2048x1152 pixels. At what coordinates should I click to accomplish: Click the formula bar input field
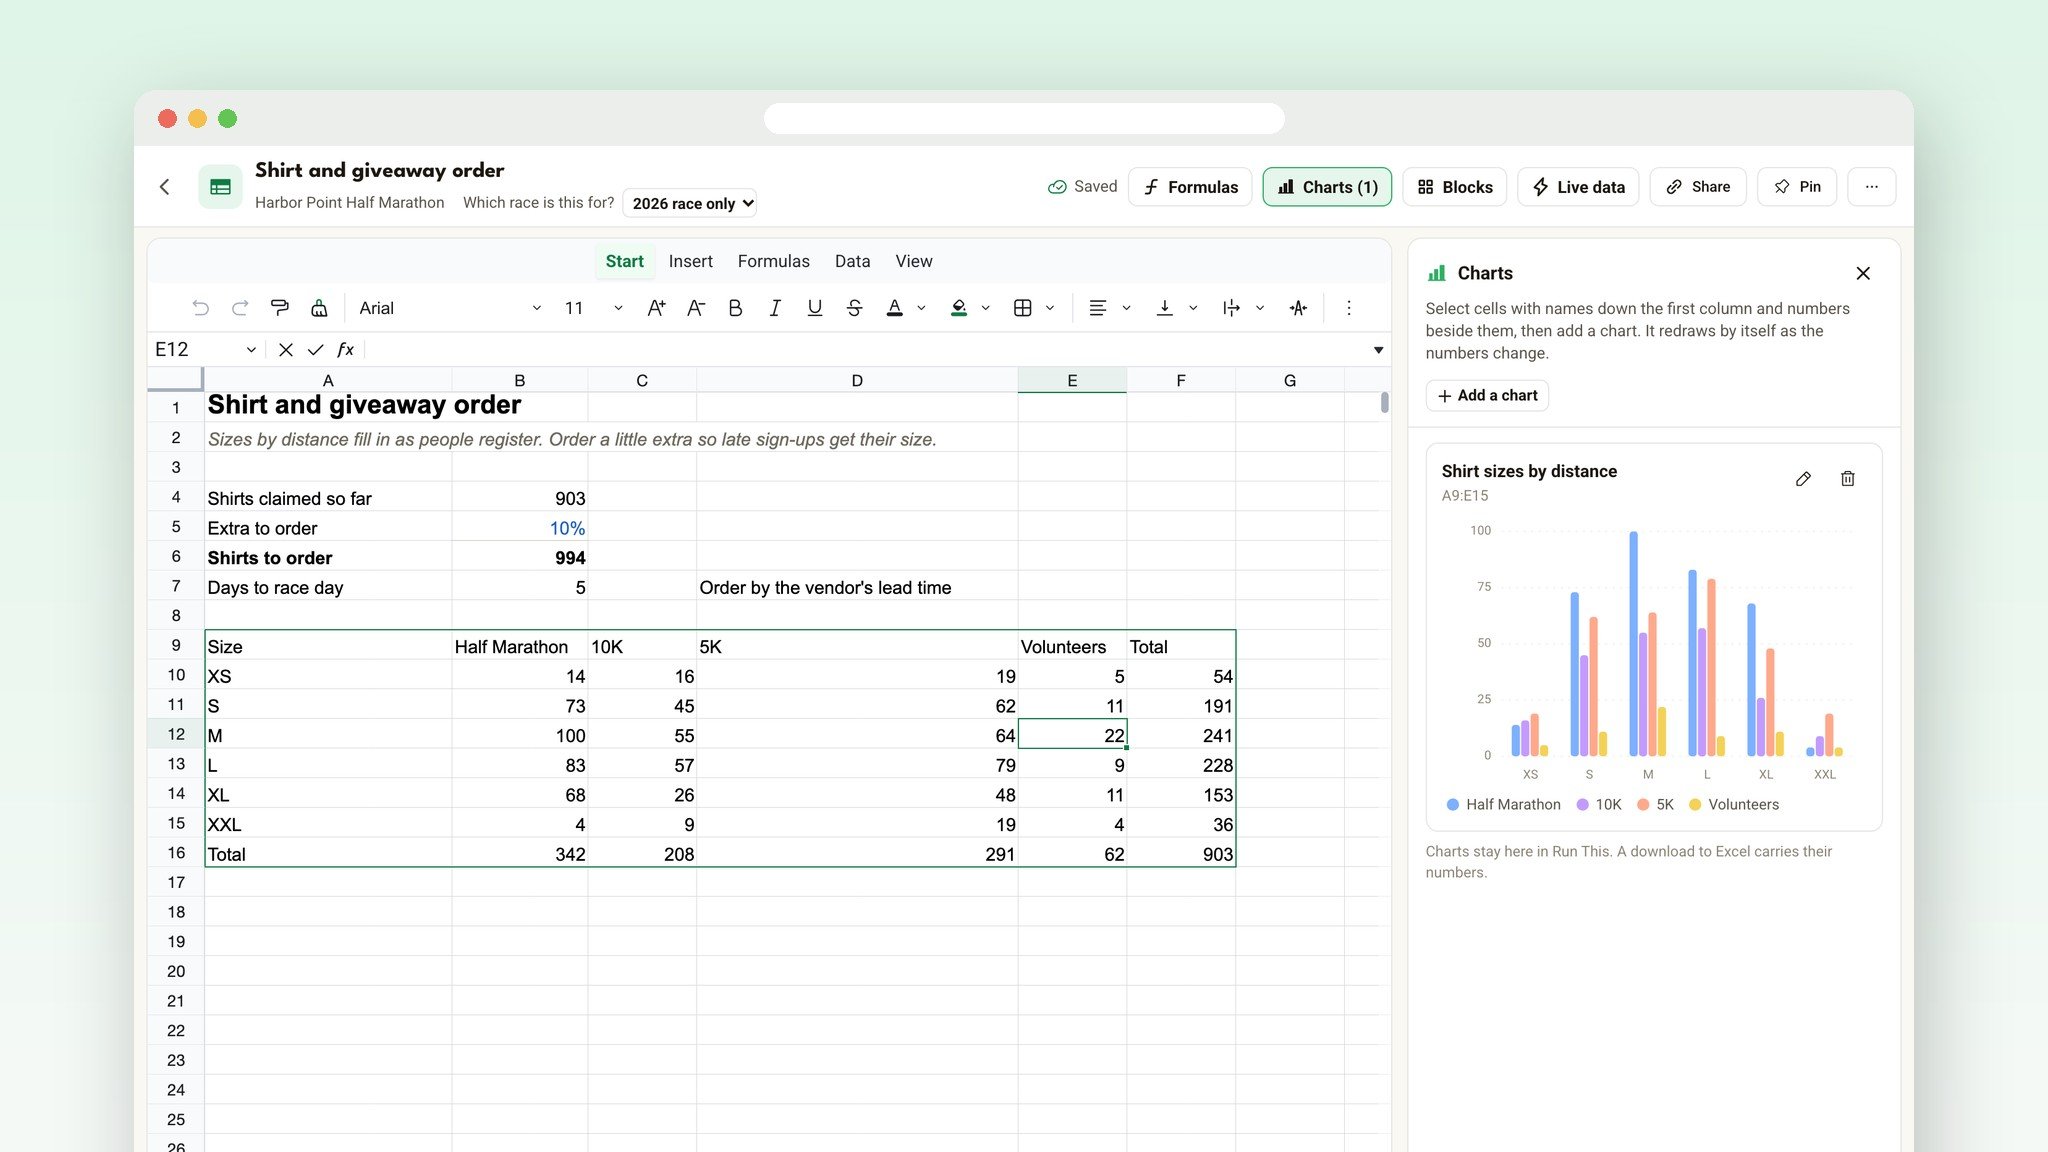(866, 349)
